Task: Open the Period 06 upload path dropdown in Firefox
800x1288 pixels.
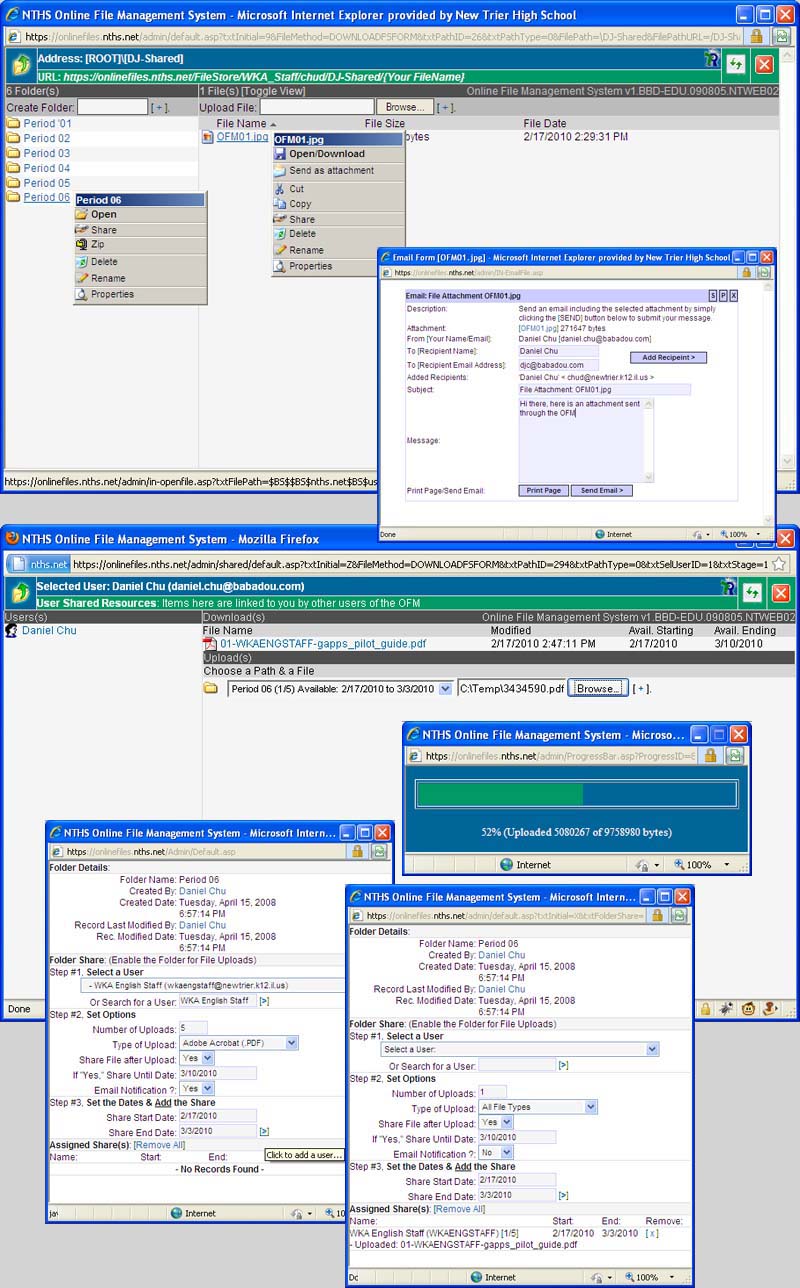Action: pos(340,689)
